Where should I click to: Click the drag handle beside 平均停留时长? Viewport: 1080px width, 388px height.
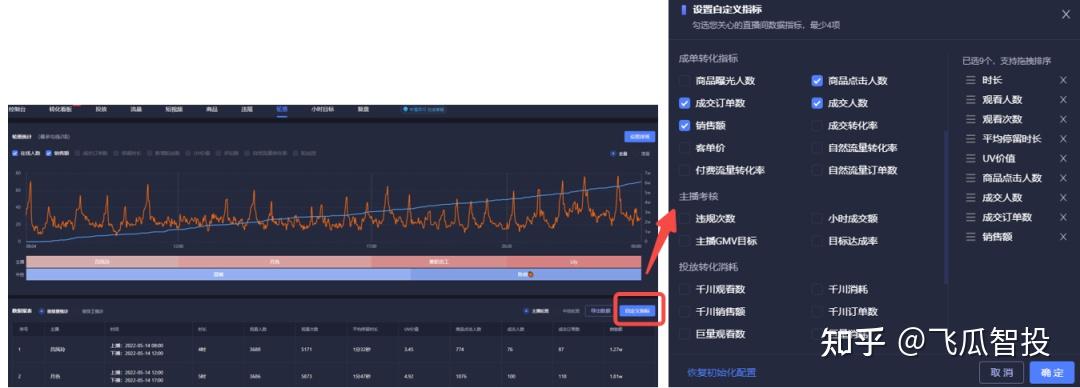coord(970,139)
